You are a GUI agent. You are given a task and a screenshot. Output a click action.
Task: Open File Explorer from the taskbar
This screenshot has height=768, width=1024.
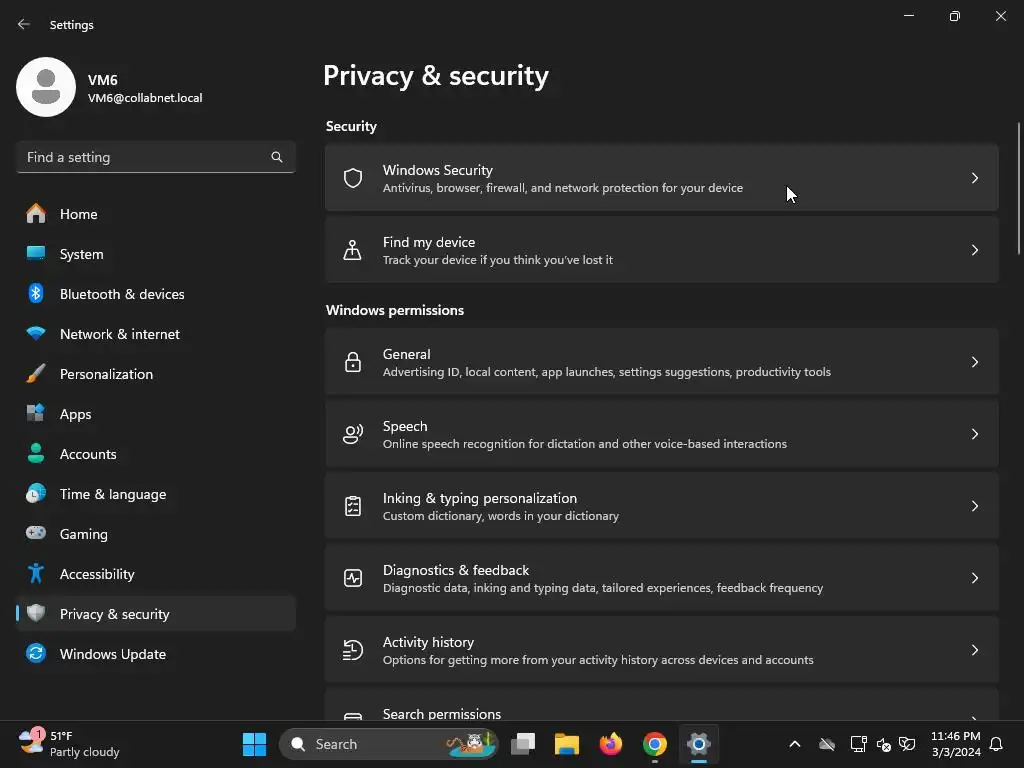coord(566,744)
